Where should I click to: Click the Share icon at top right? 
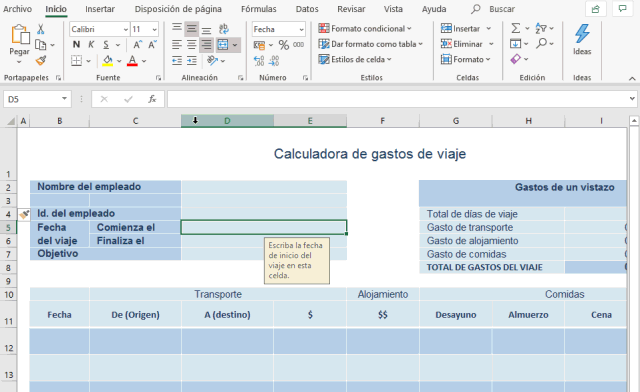596,9
